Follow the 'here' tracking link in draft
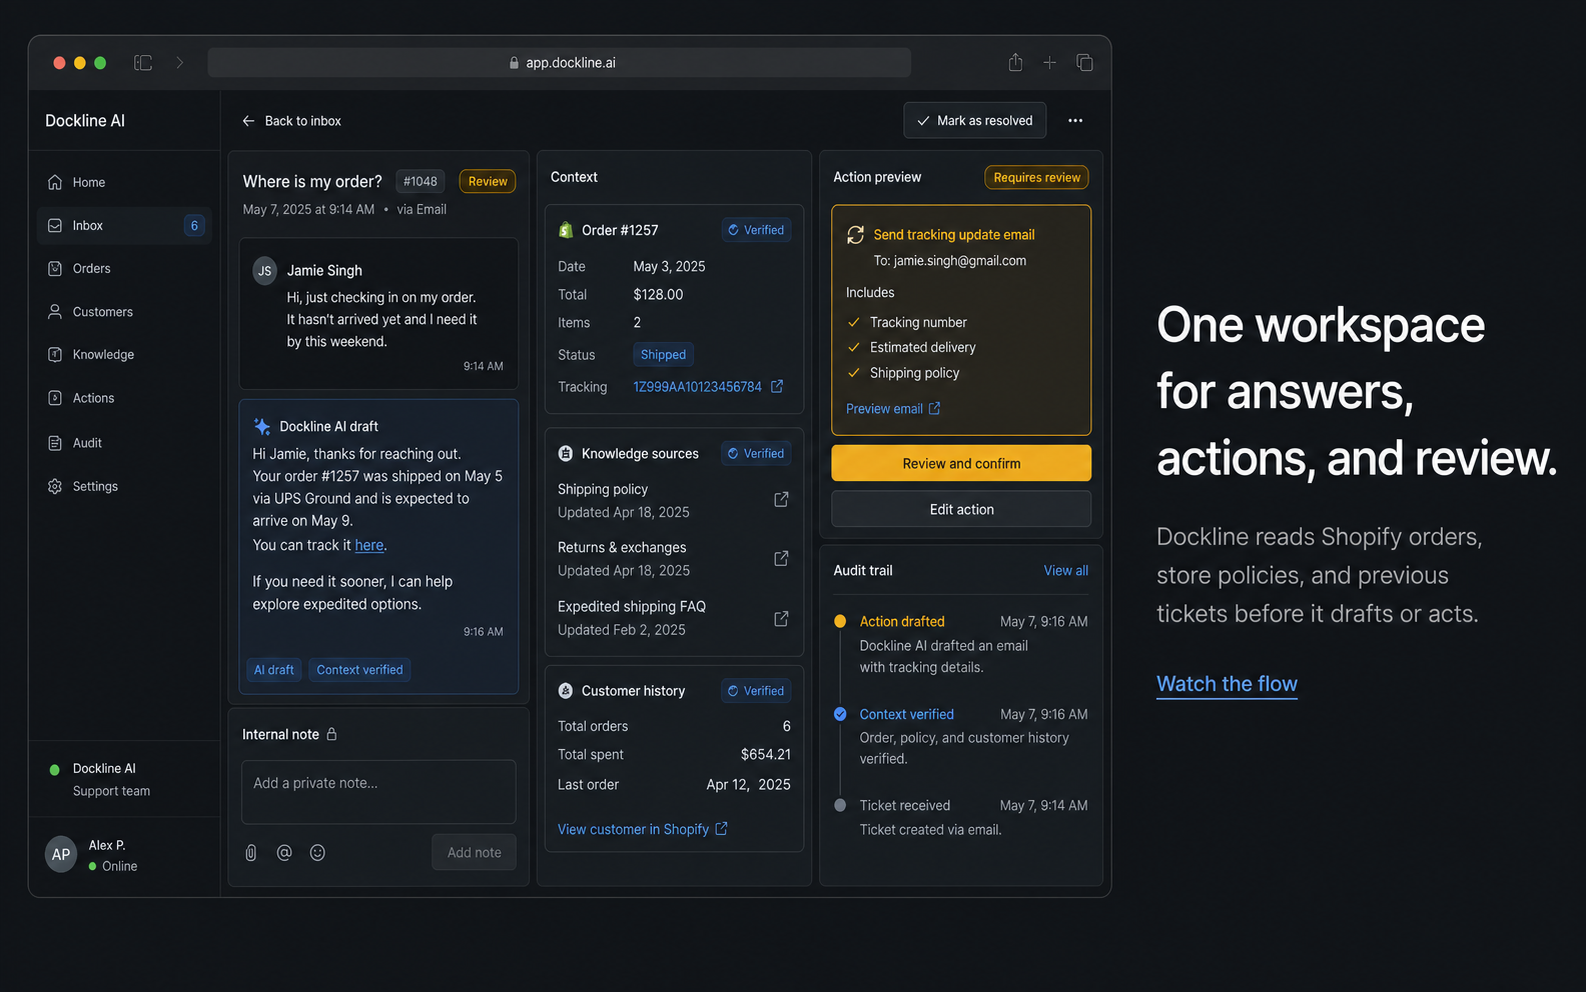1586x992 pixels. tap(369, 545)
